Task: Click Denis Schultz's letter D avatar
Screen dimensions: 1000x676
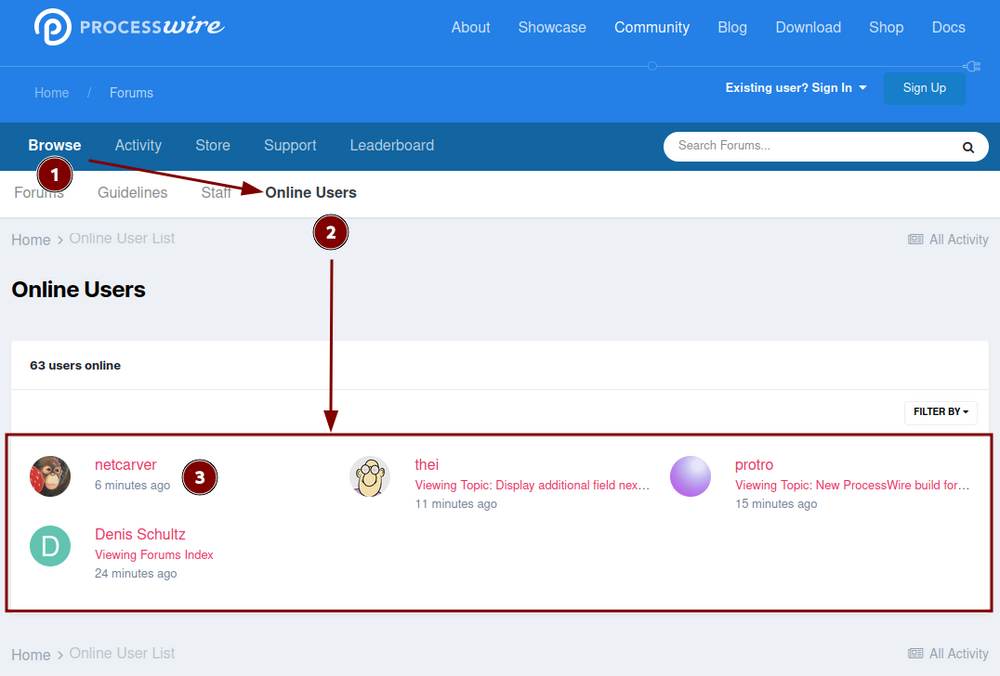Action: pos(50,546)
